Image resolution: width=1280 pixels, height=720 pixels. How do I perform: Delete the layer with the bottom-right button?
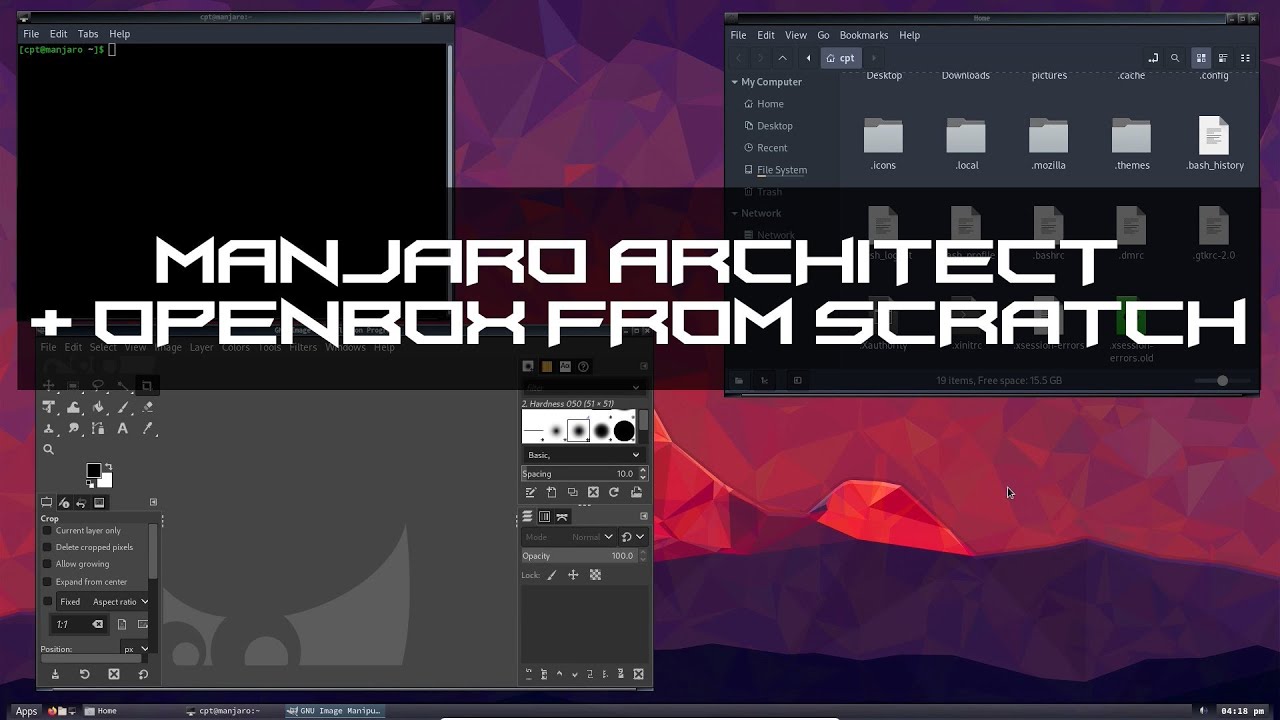click(x=639, y=674)
